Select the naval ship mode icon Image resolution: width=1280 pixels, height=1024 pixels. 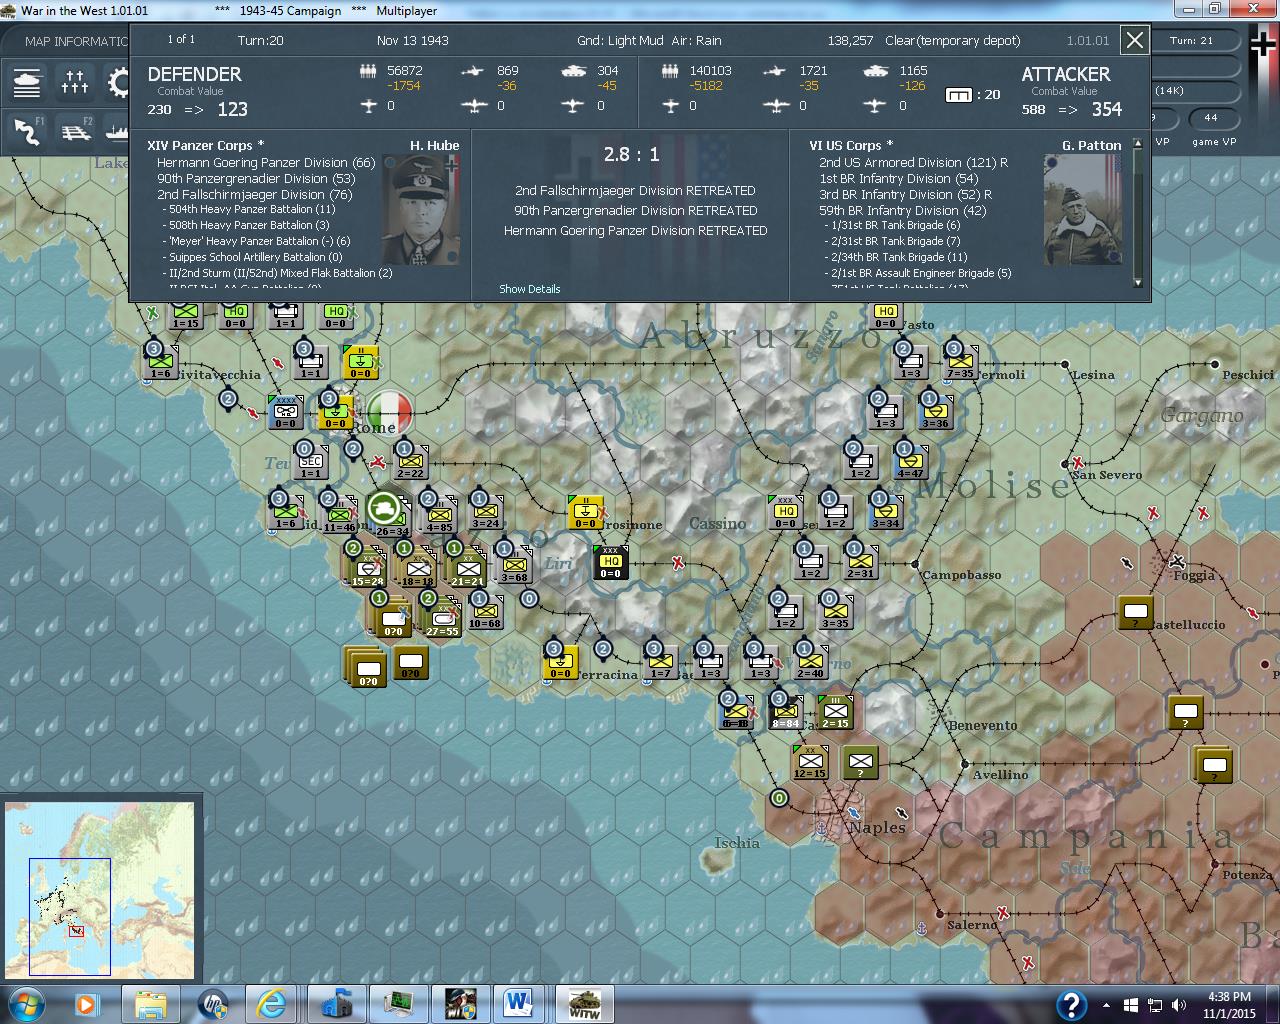(116, 131)
